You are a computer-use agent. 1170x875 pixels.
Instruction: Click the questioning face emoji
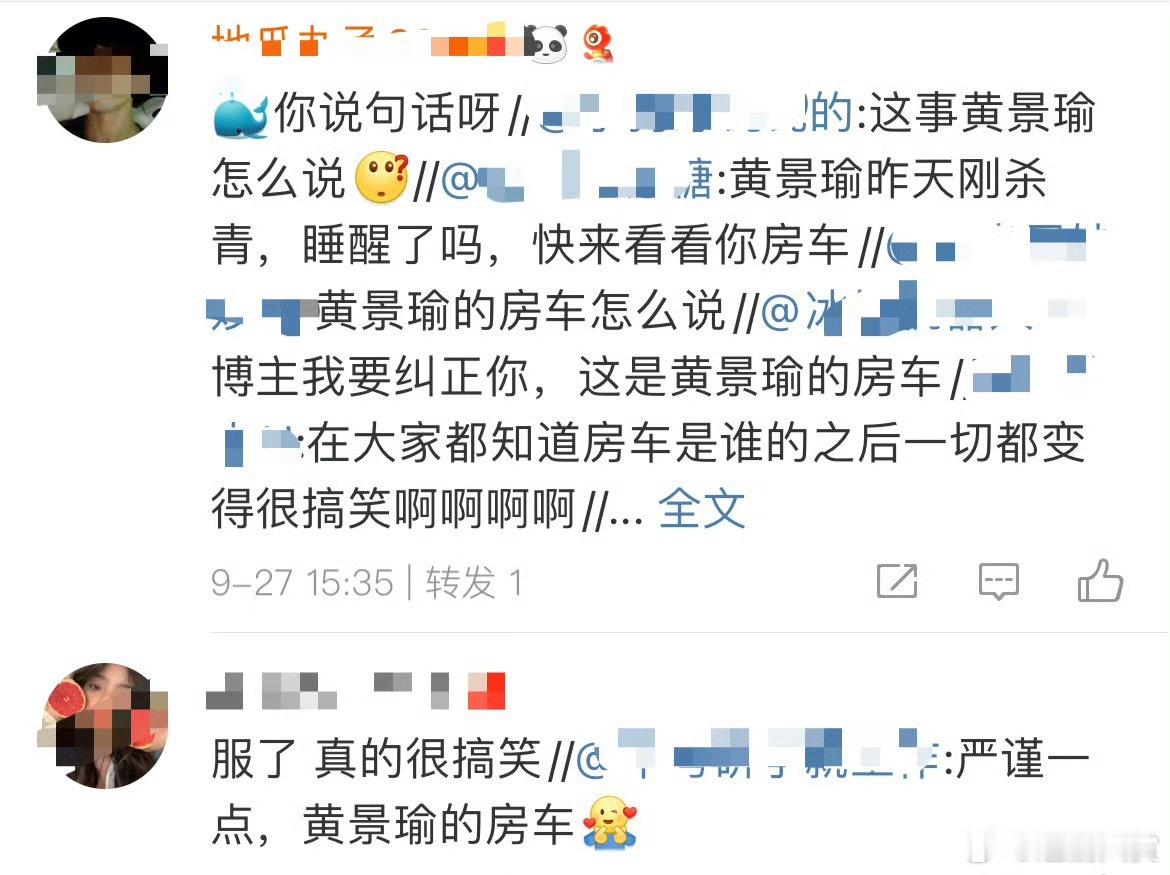pyautogui.click(x=383, y=179)
